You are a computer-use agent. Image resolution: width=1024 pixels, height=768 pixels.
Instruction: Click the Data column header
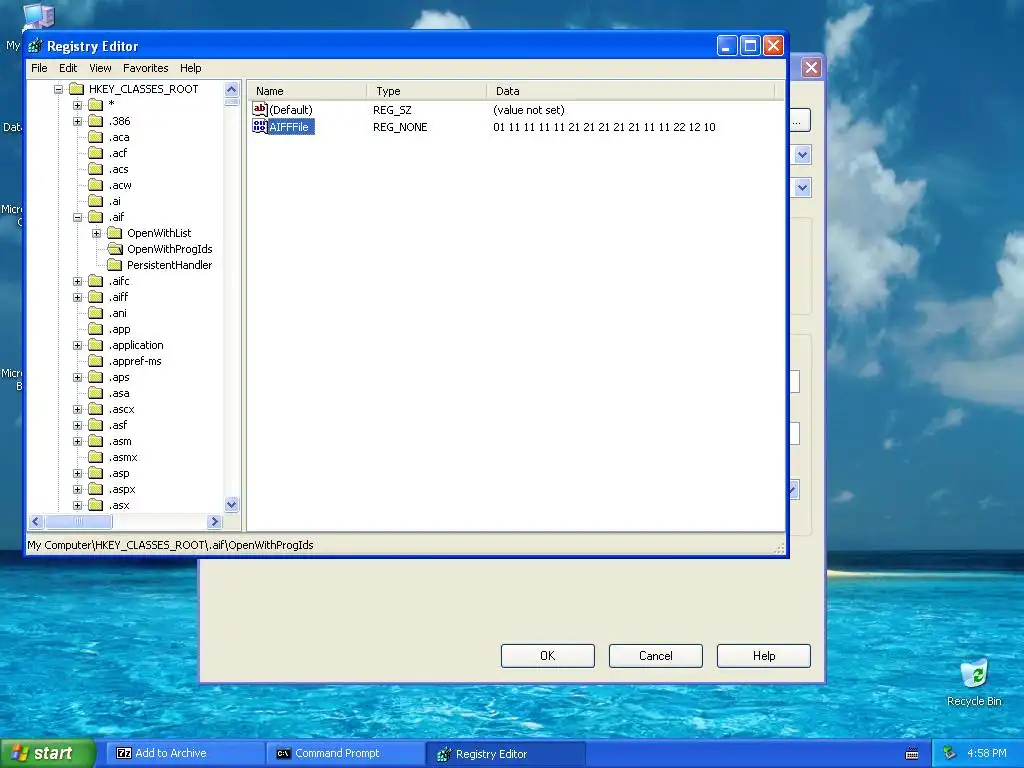click(x=631, y=91)
